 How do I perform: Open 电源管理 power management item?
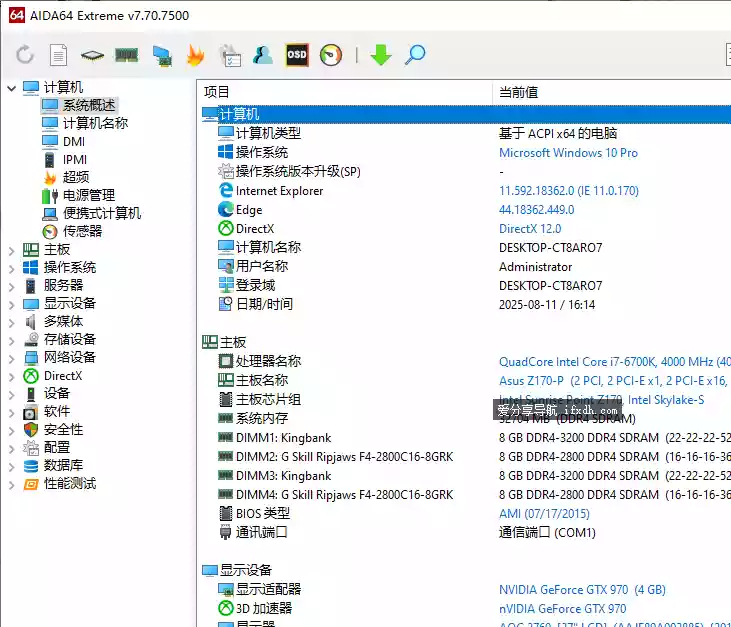click(78, 195)
